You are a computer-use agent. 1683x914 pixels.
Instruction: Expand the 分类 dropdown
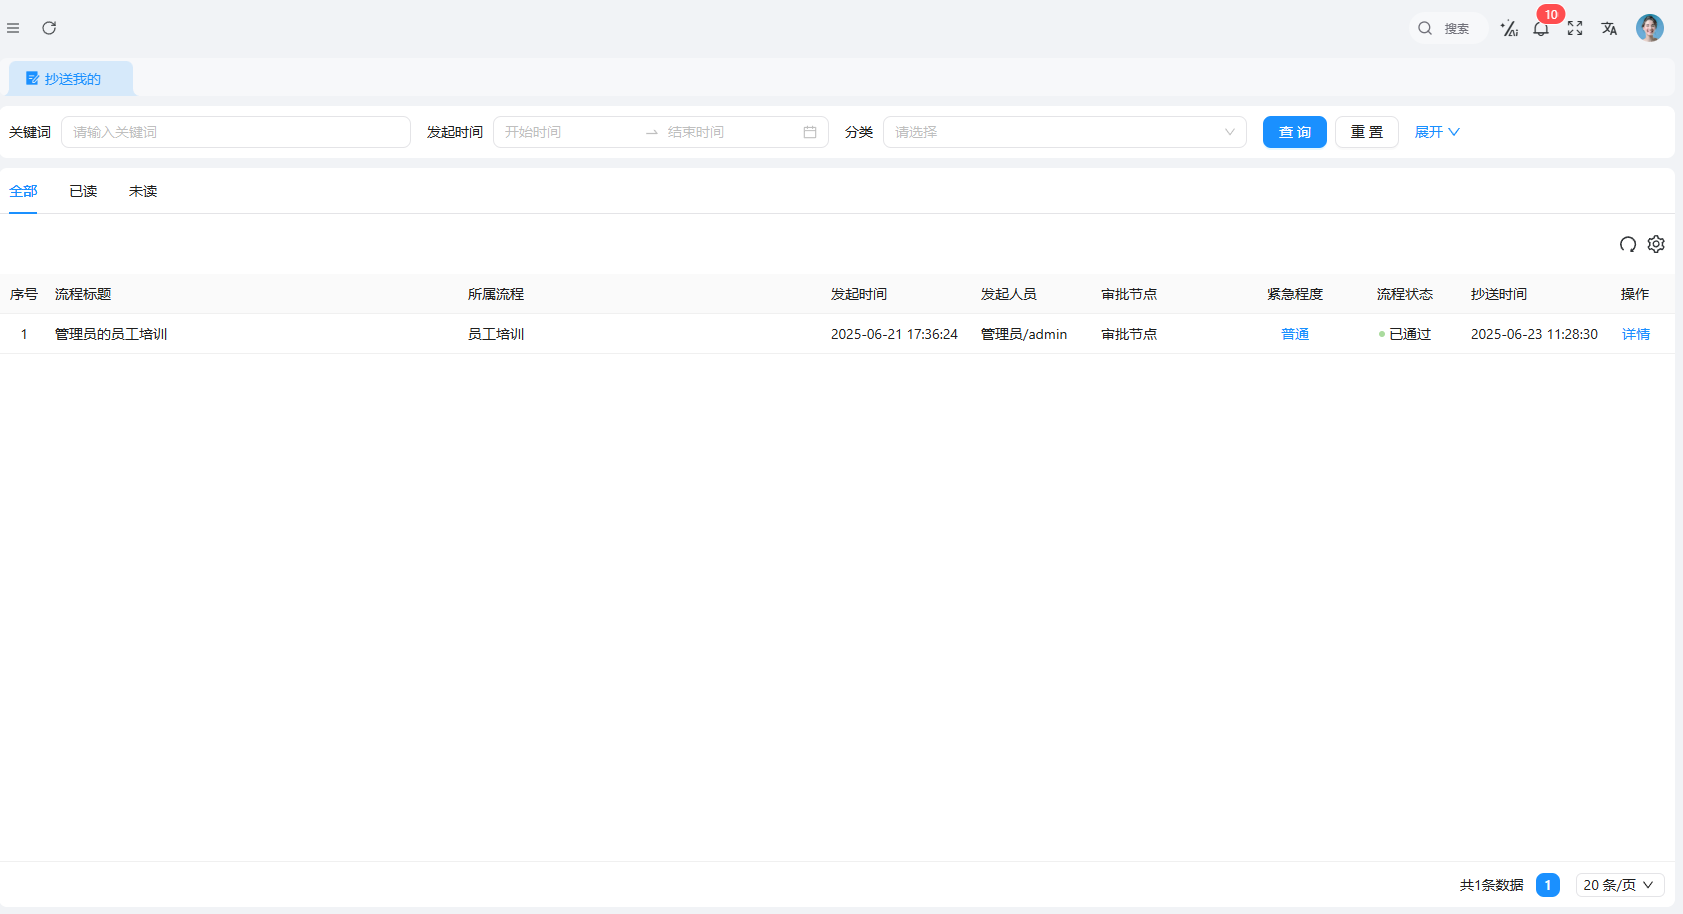tap(1064, 132)
